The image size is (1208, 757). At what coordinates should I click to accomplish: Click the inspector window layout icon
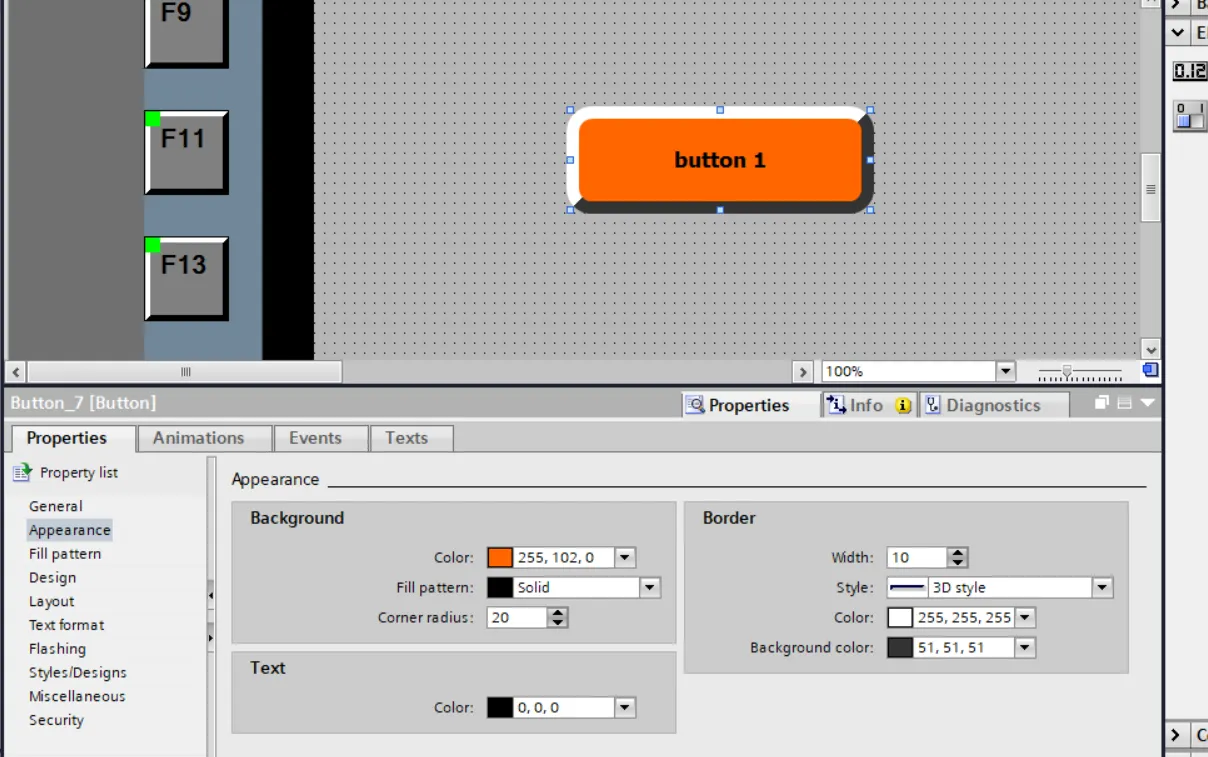1124,403
